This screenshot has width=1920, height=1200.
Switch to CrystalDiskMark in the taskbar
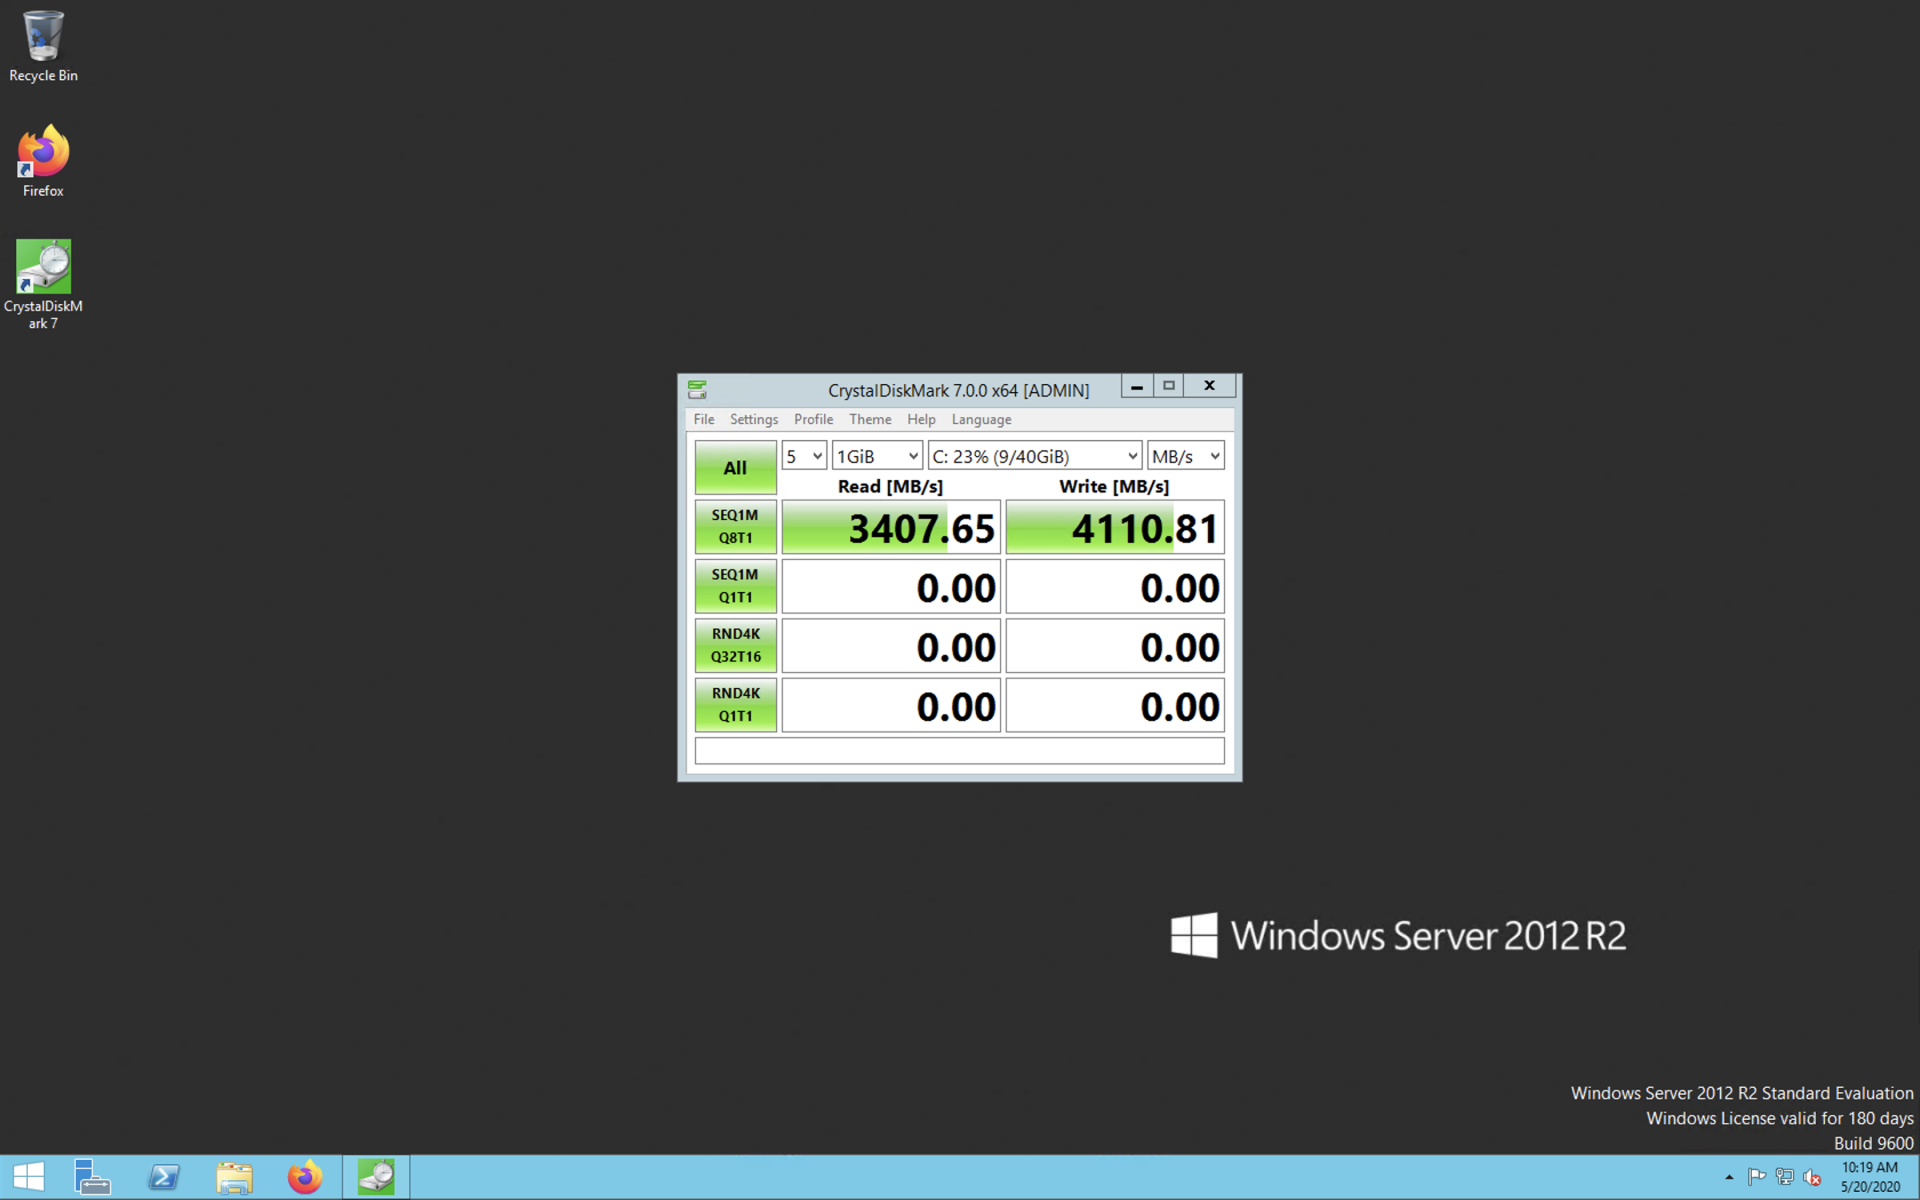[376, 1177]
